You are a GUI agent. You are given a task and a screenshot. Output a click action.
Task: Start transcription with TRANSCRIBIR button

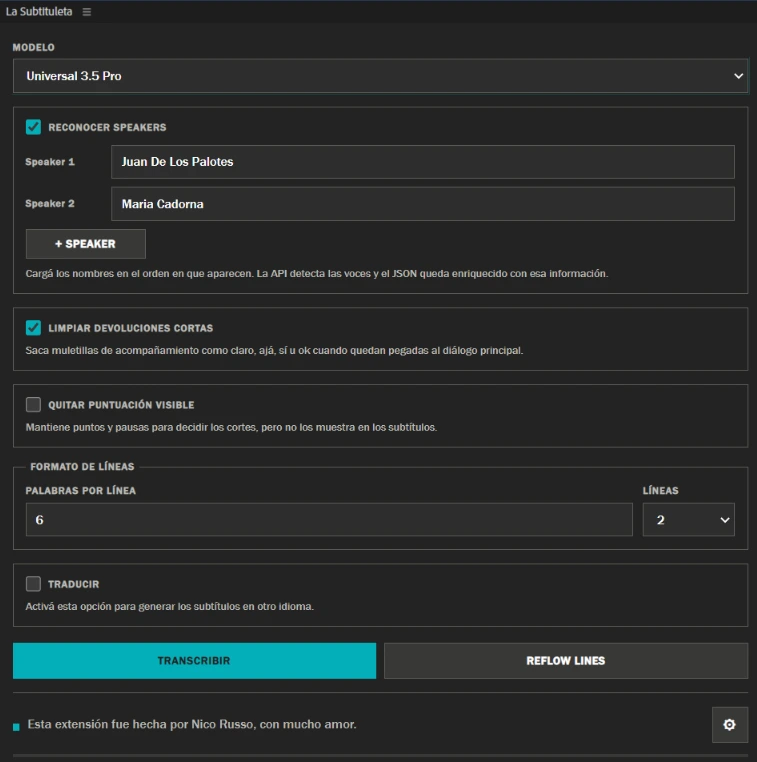pyautogui.click(x=194, y=661)
